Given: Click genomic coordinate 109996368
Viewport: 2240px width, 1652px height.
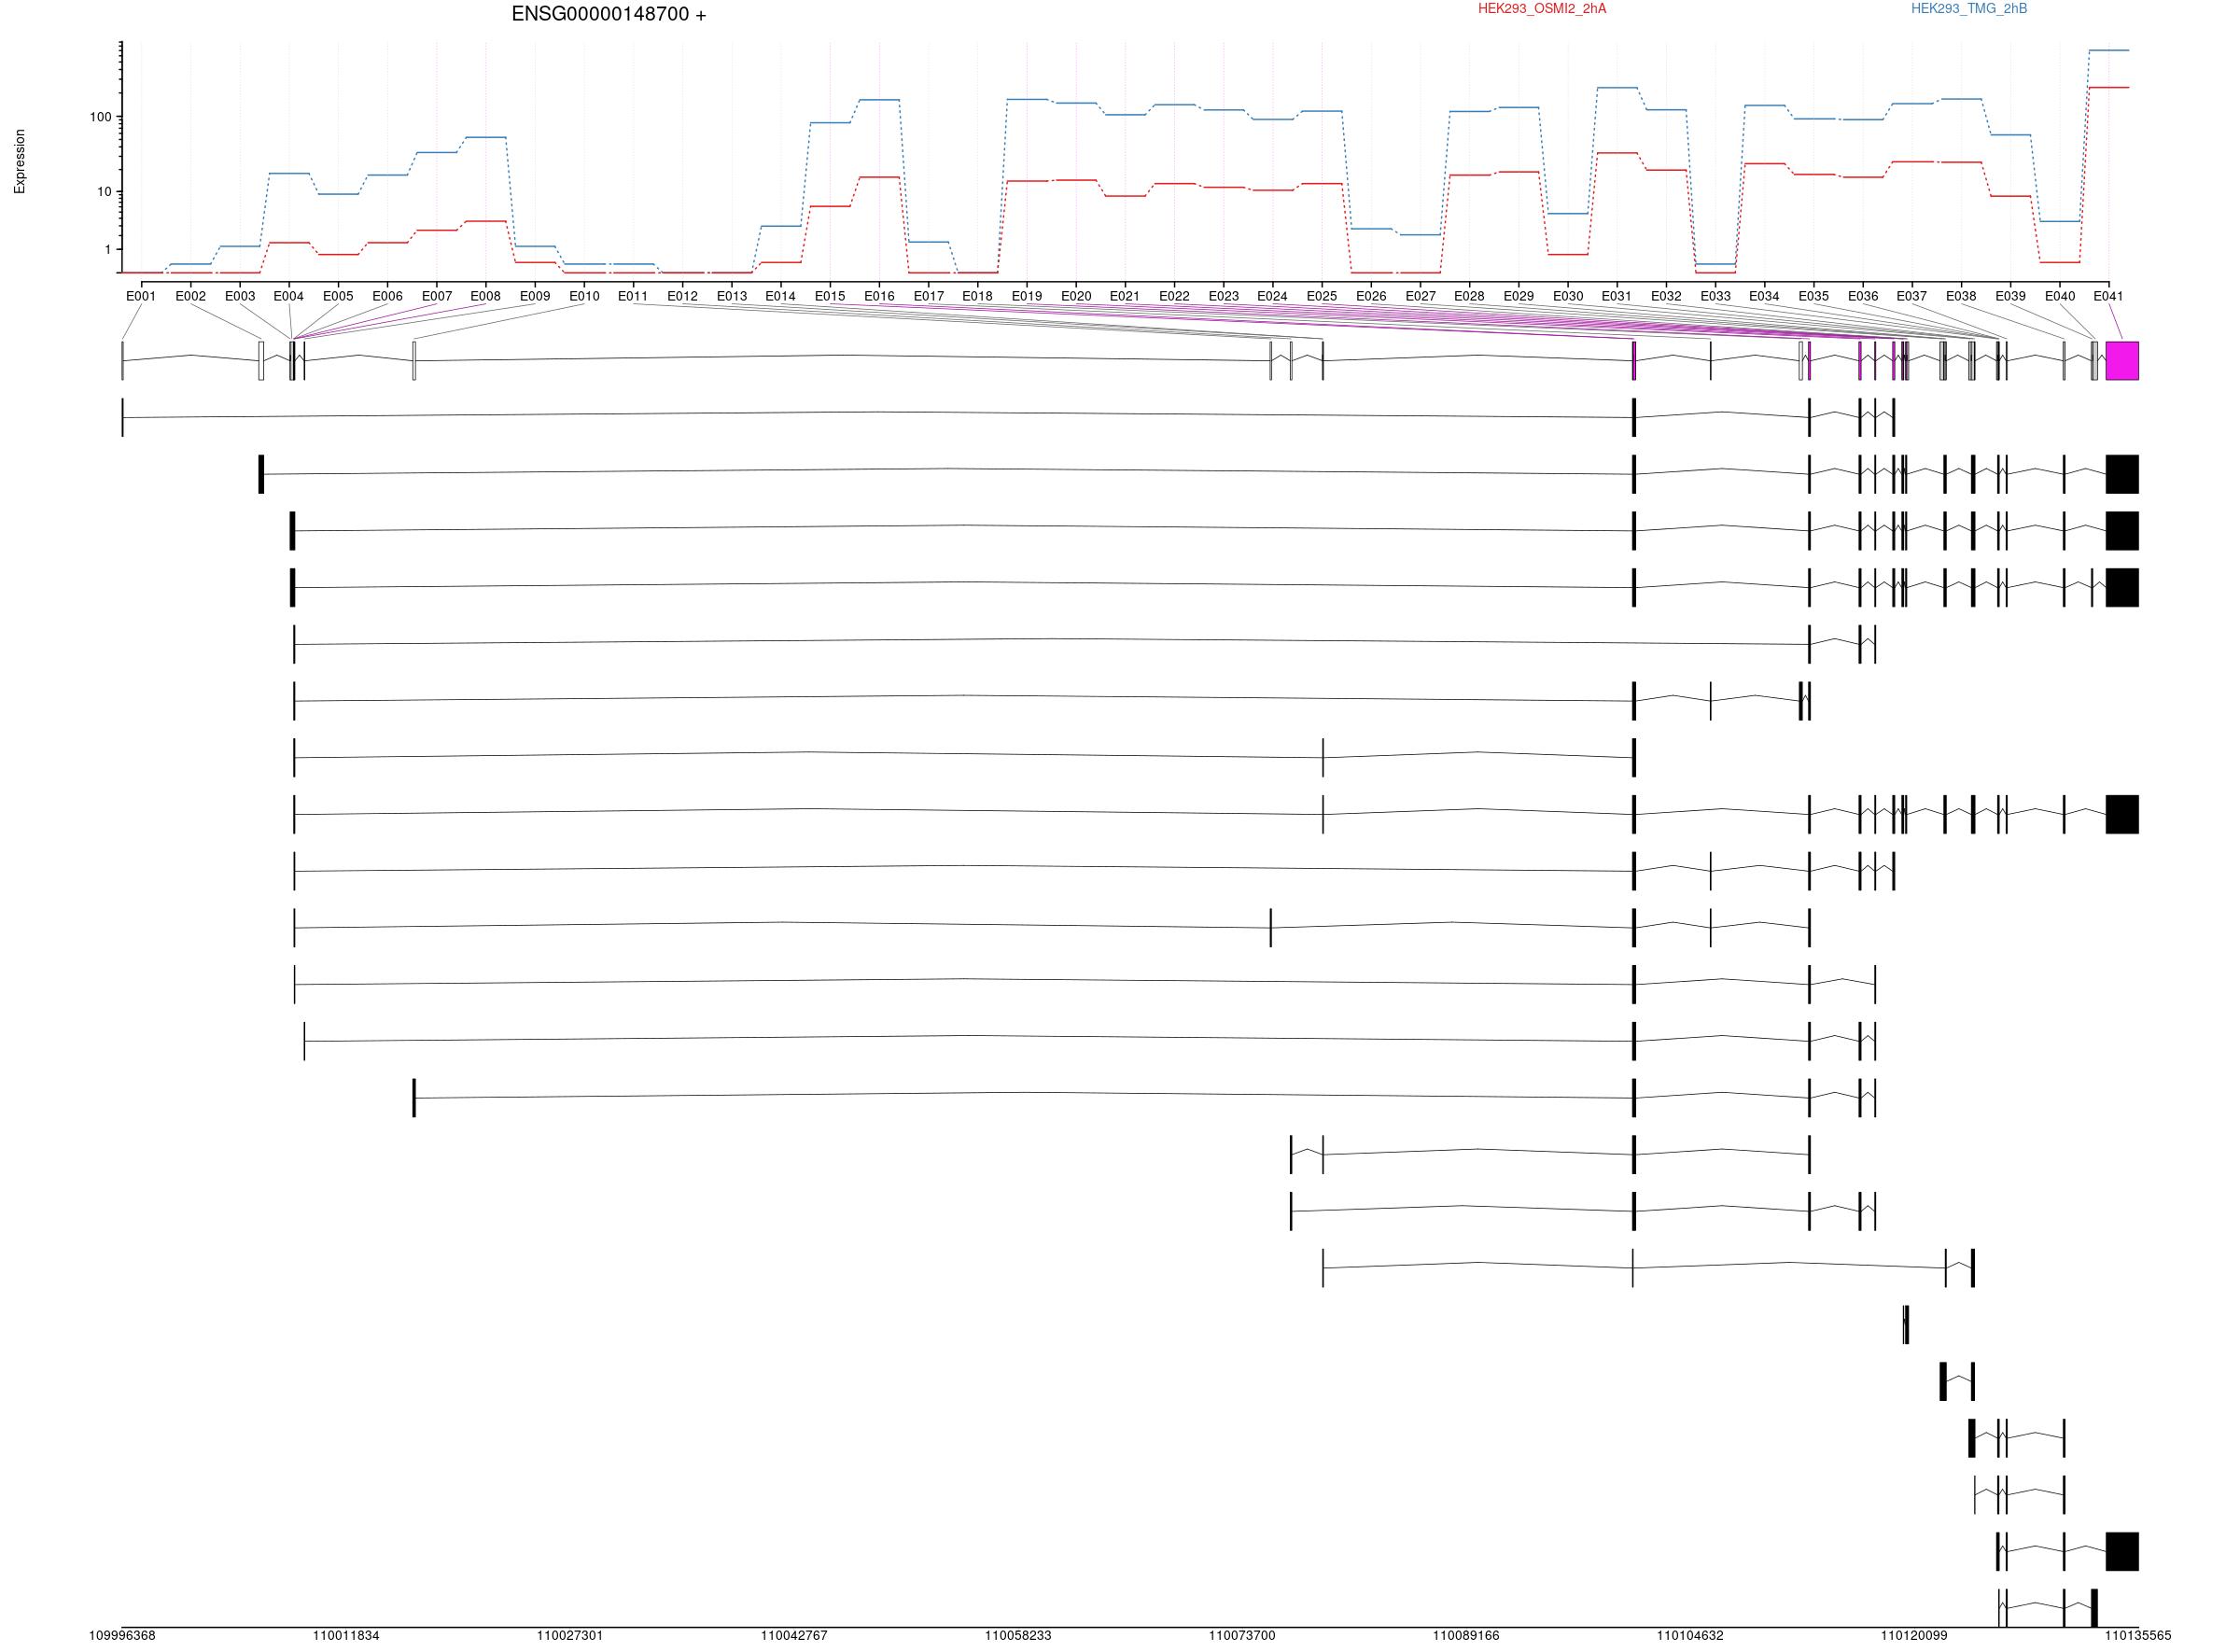Looking at the screenshot, I should [122, 1636].
